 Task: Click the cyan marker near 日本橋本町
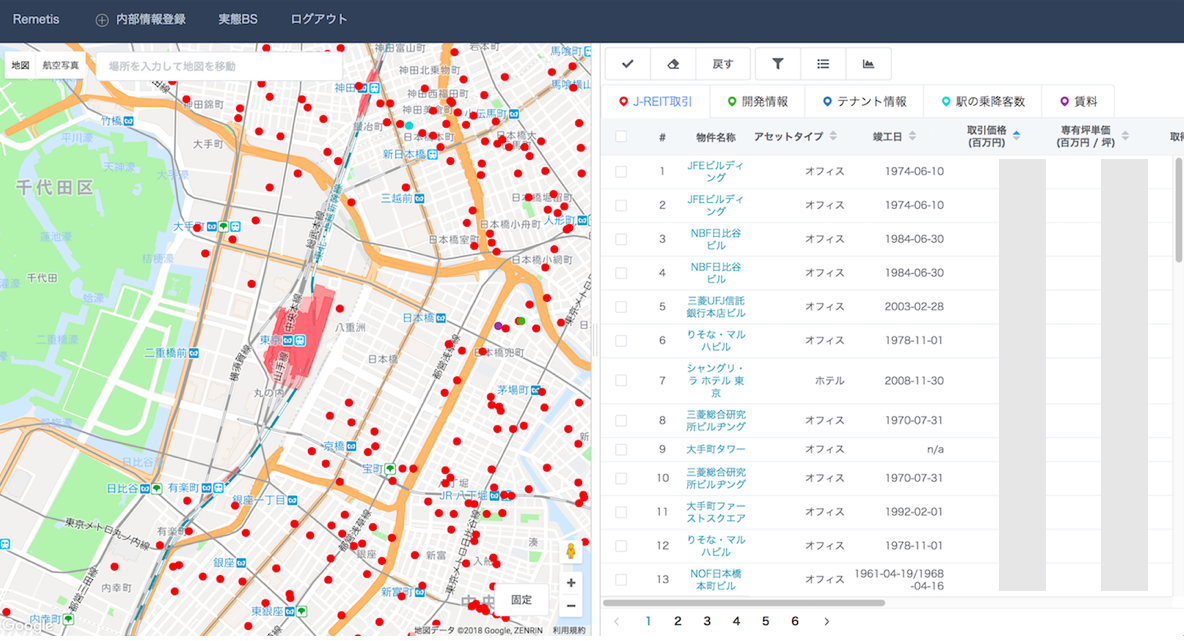click(x=409, y=125)
